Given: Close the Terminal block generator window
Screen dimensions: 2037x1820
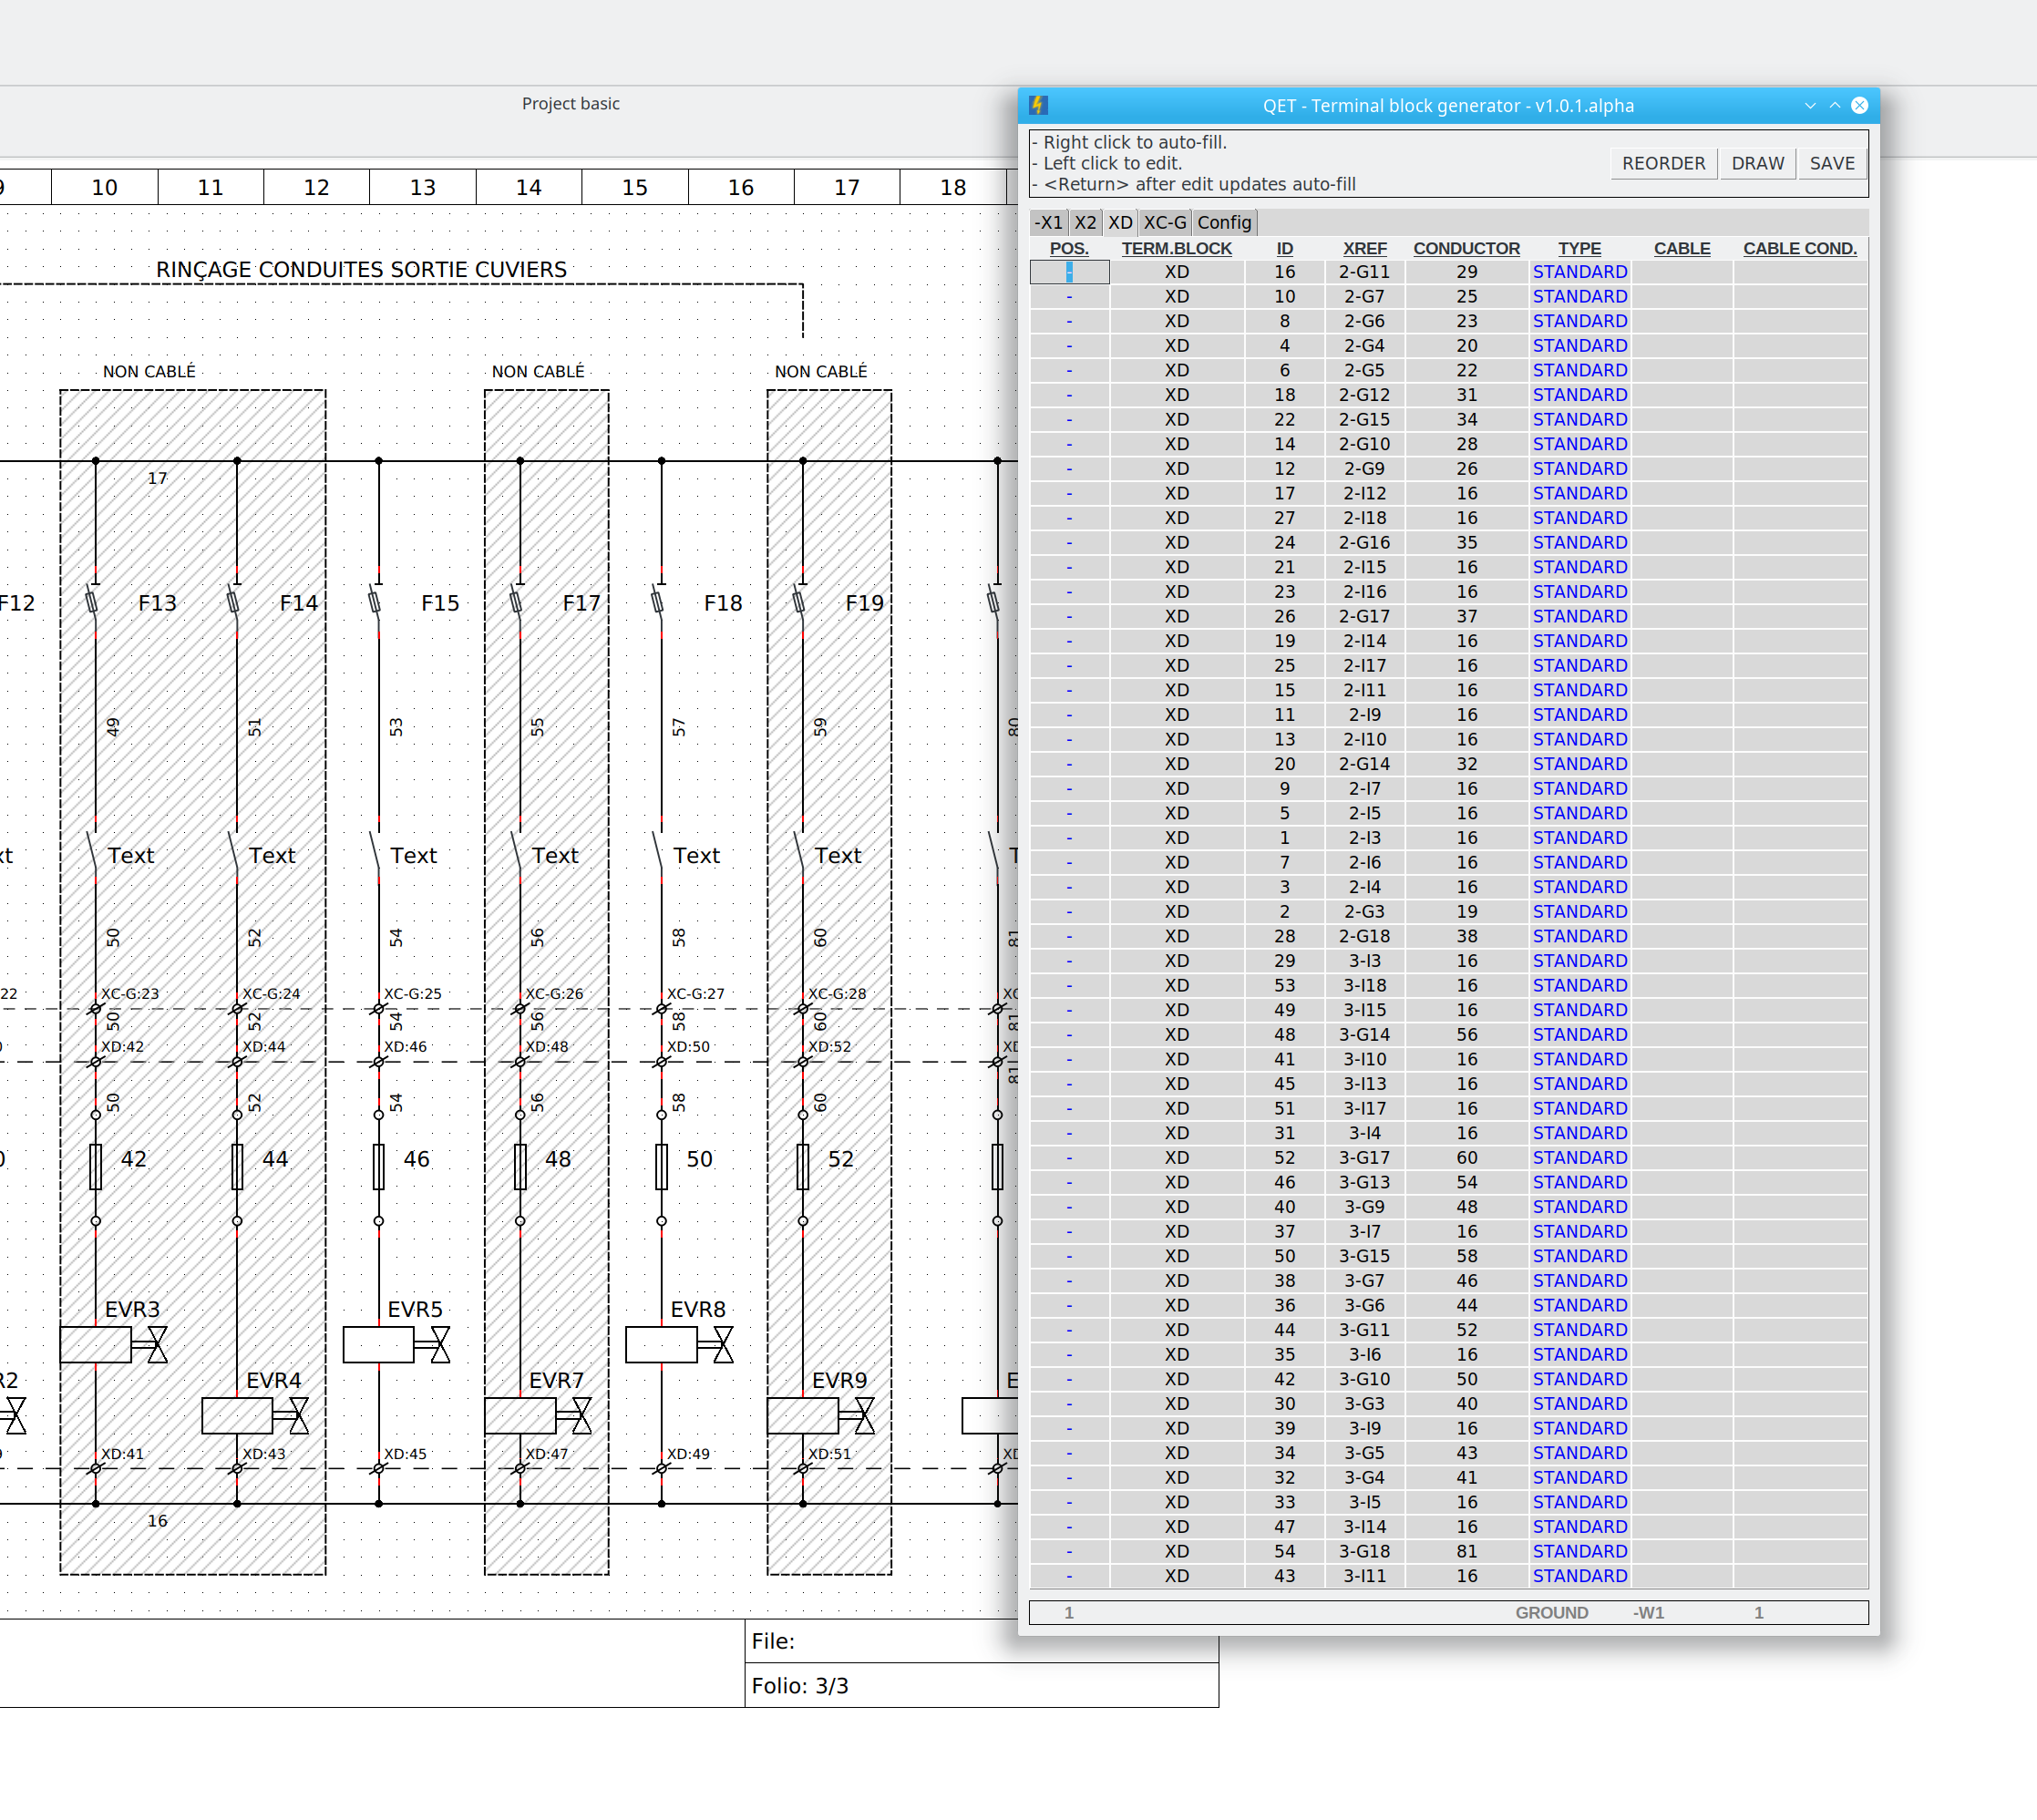Looking at the screenshot, I should click(x=1859, y=105).
